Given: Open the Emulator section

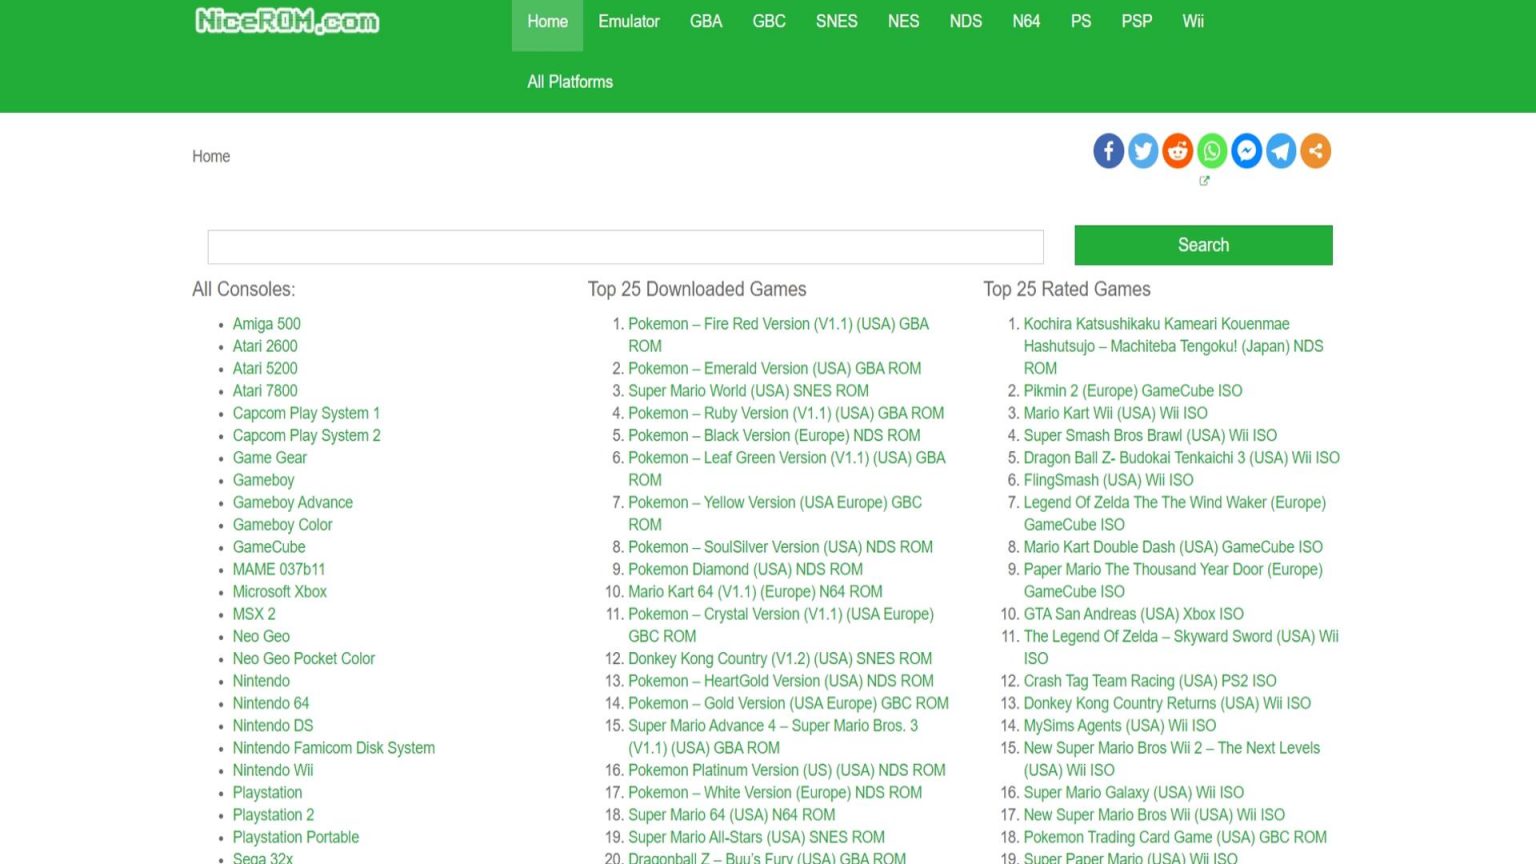Looking at the screenshot, I should (x=628, y=21).
